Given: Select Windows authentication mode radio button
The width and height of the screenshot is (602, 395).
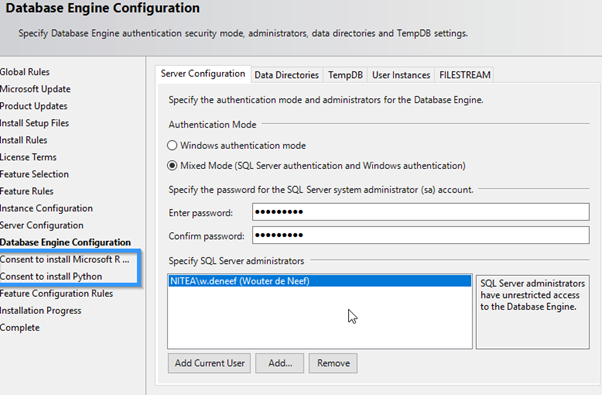Looking at the screenshot, I should point(172,145).
